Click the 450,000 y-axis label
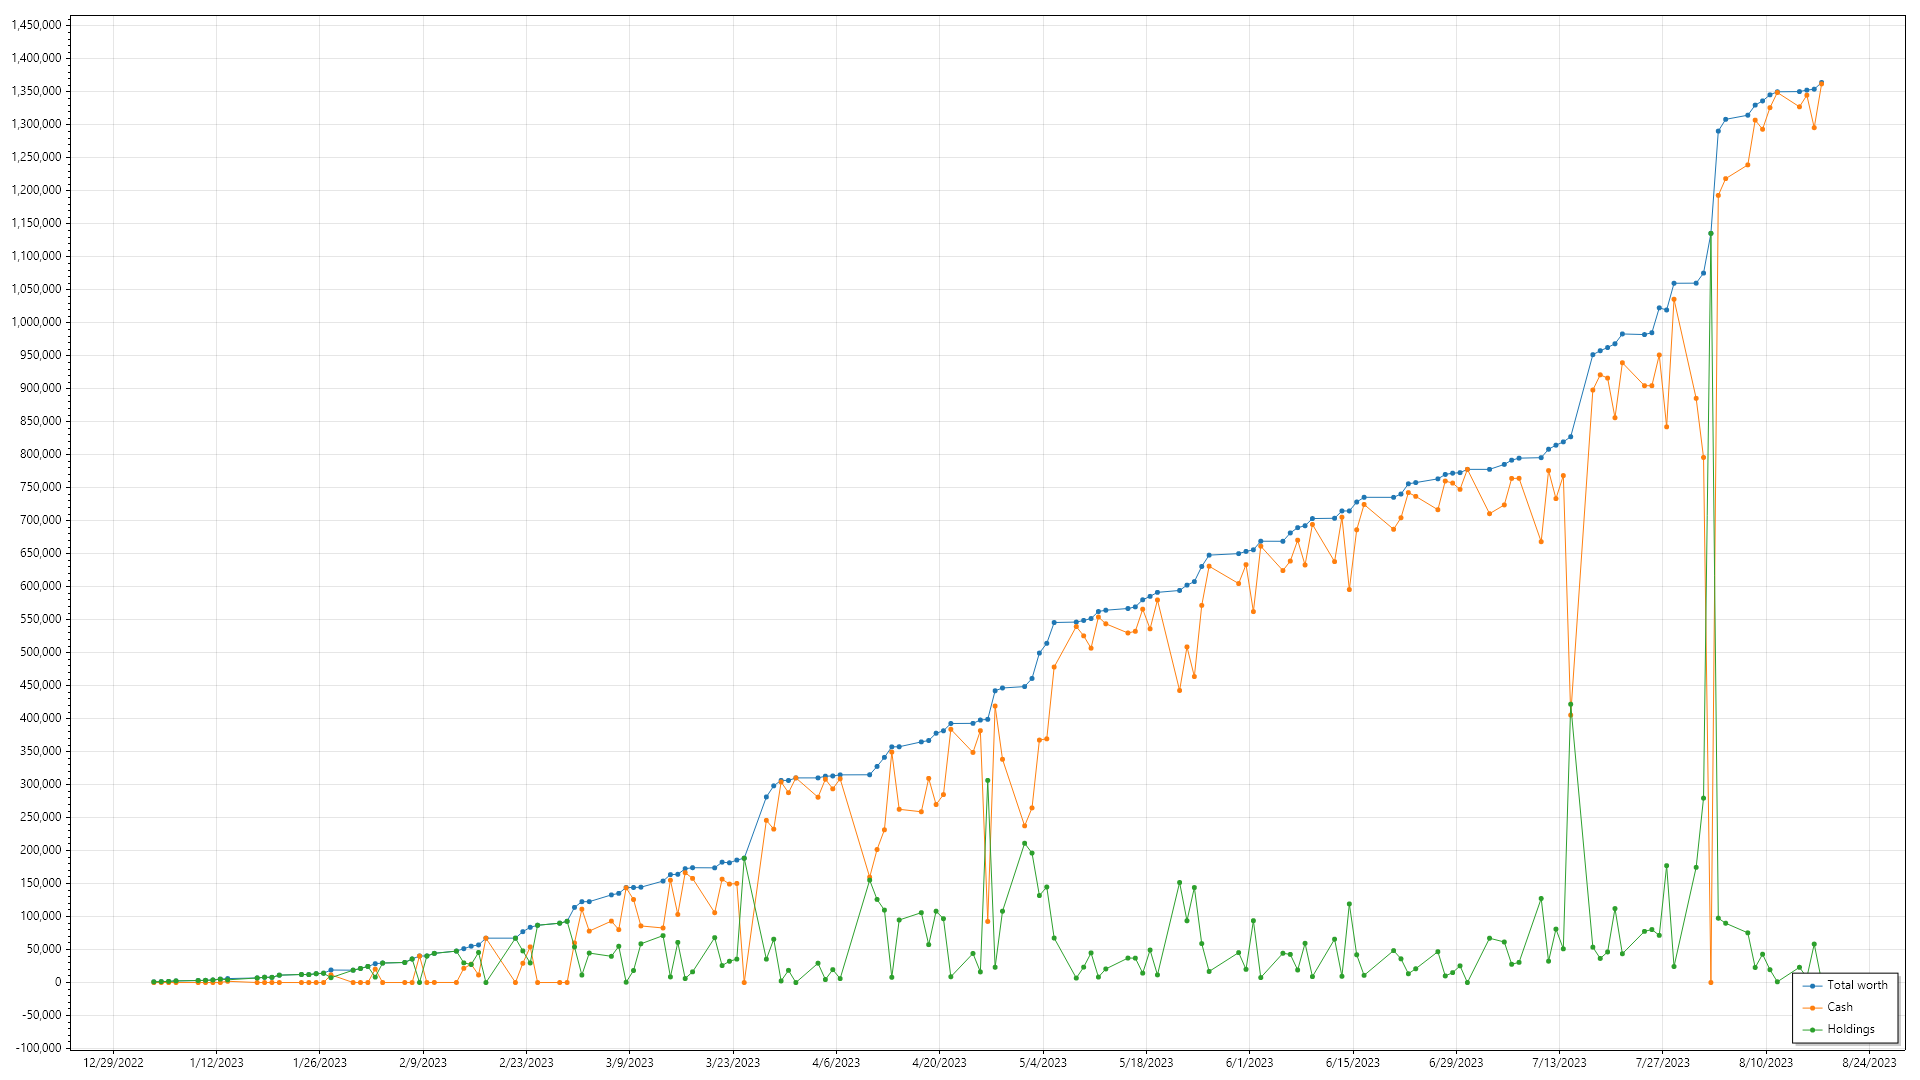This screenshot has width=1920, height=1080. (x=41, y=685)
